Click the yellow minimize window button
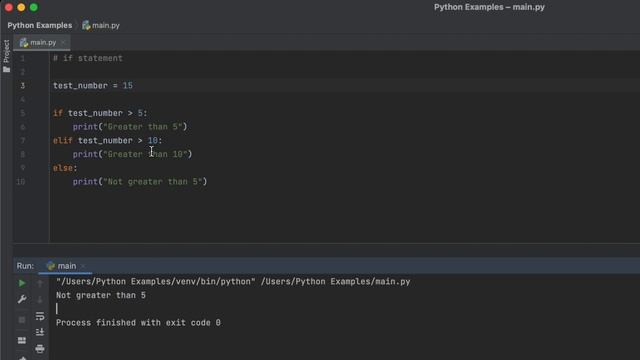640x360 pixels. [x=21, y=7]
